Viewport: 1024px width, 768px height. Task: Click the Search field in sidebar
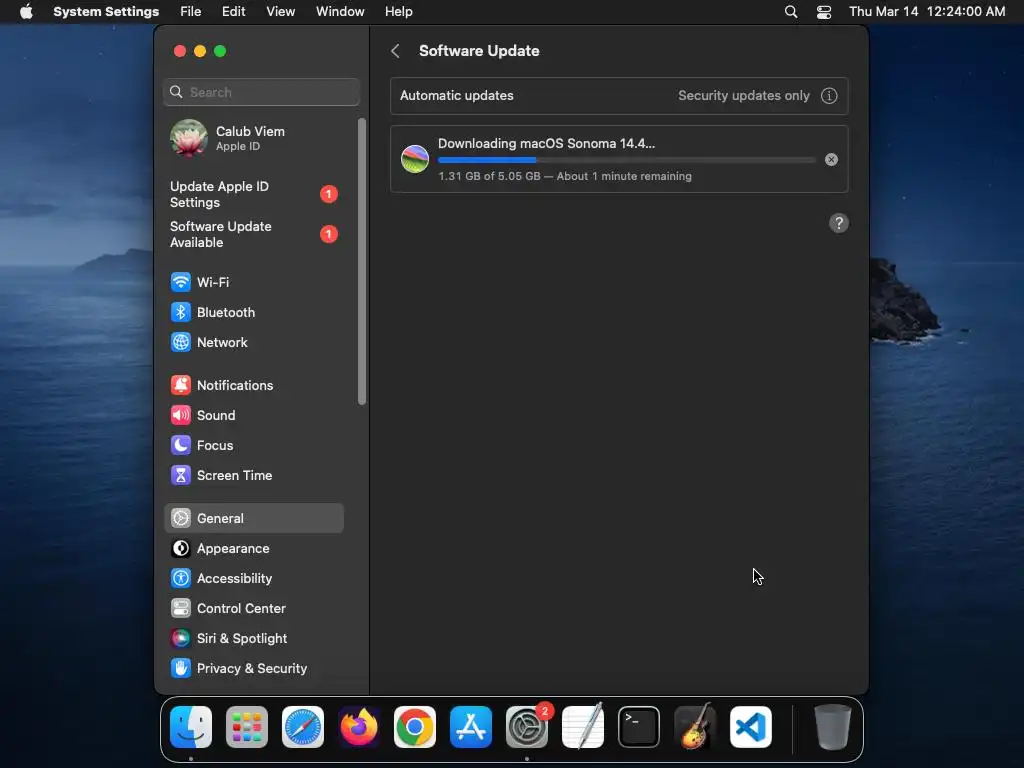point(261,92)
